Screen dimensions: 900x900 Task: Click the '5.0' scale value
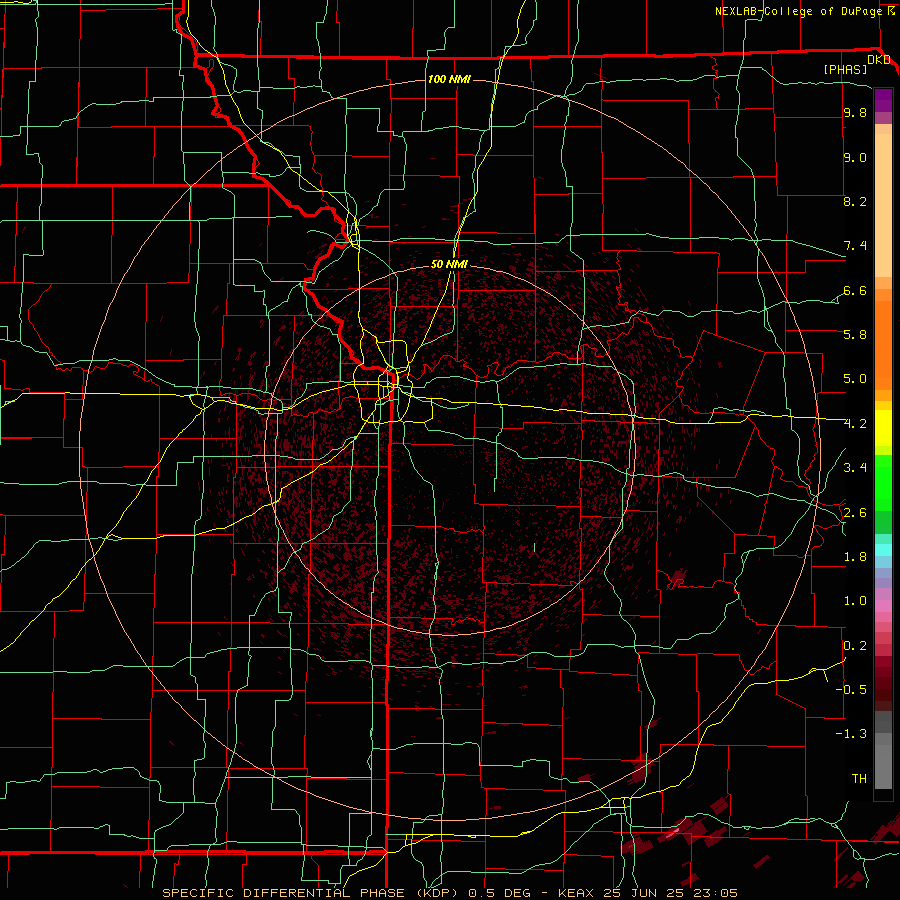tap(855, 379)
